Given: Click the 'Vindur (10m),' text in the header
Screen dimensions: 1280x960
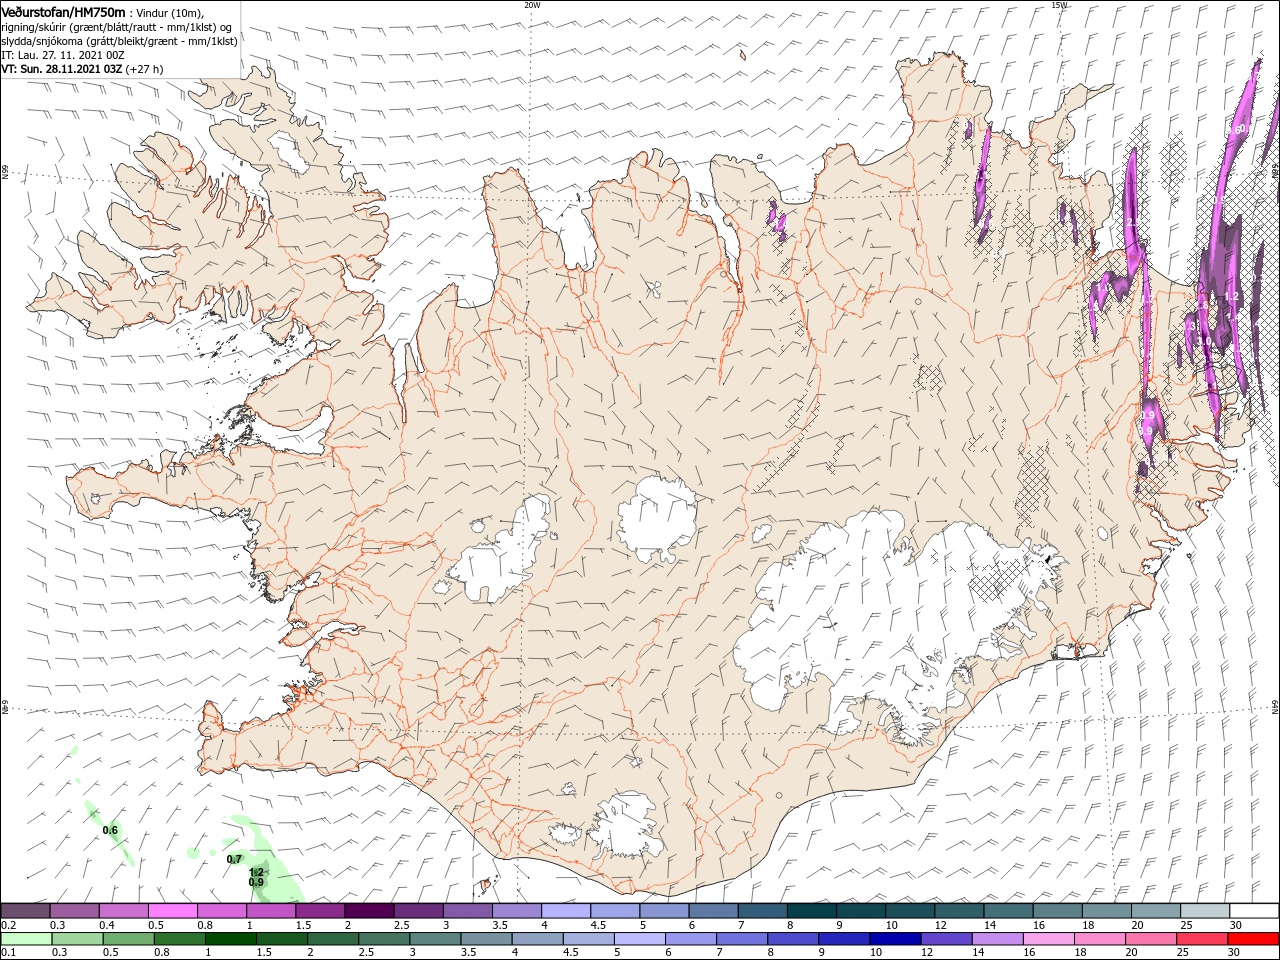Looking at the screenshot, I should [x=170, y=12].
